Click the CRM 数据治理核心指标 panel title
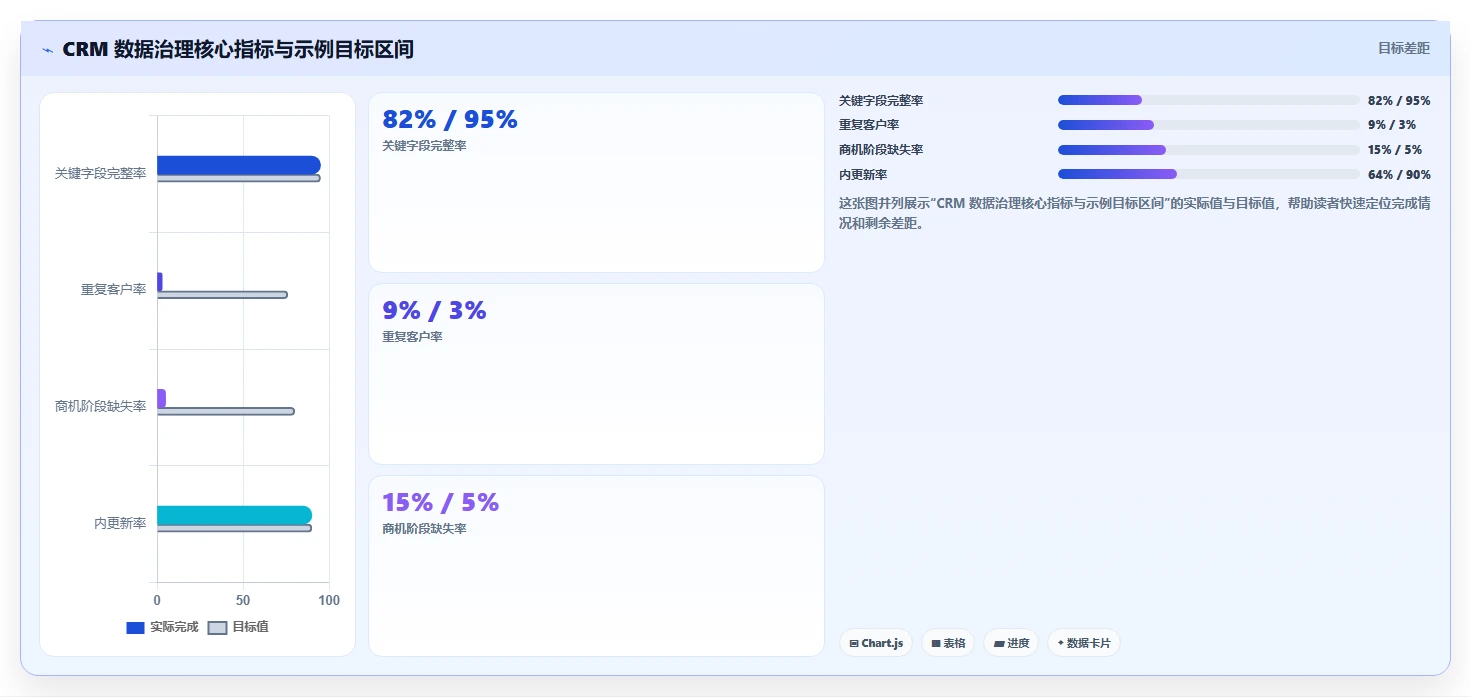1471x697 pixels. coord(238,49)
